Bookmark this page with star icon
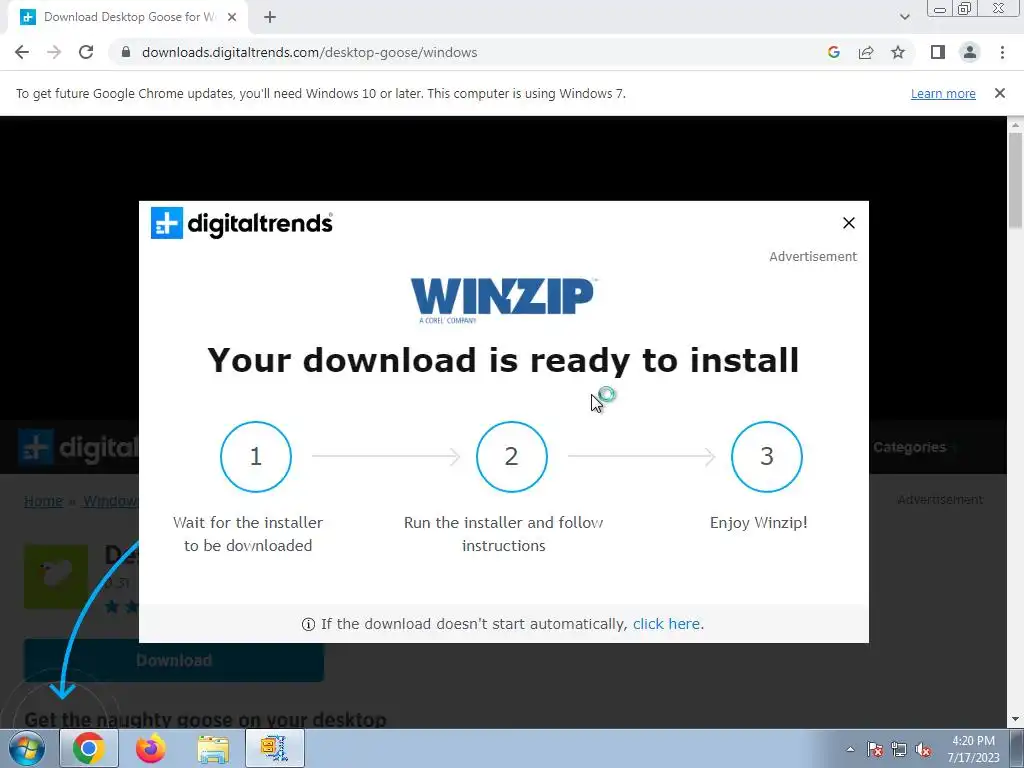Image resolution: width=1024 pixels, height=768 pixels. [898, 52]
